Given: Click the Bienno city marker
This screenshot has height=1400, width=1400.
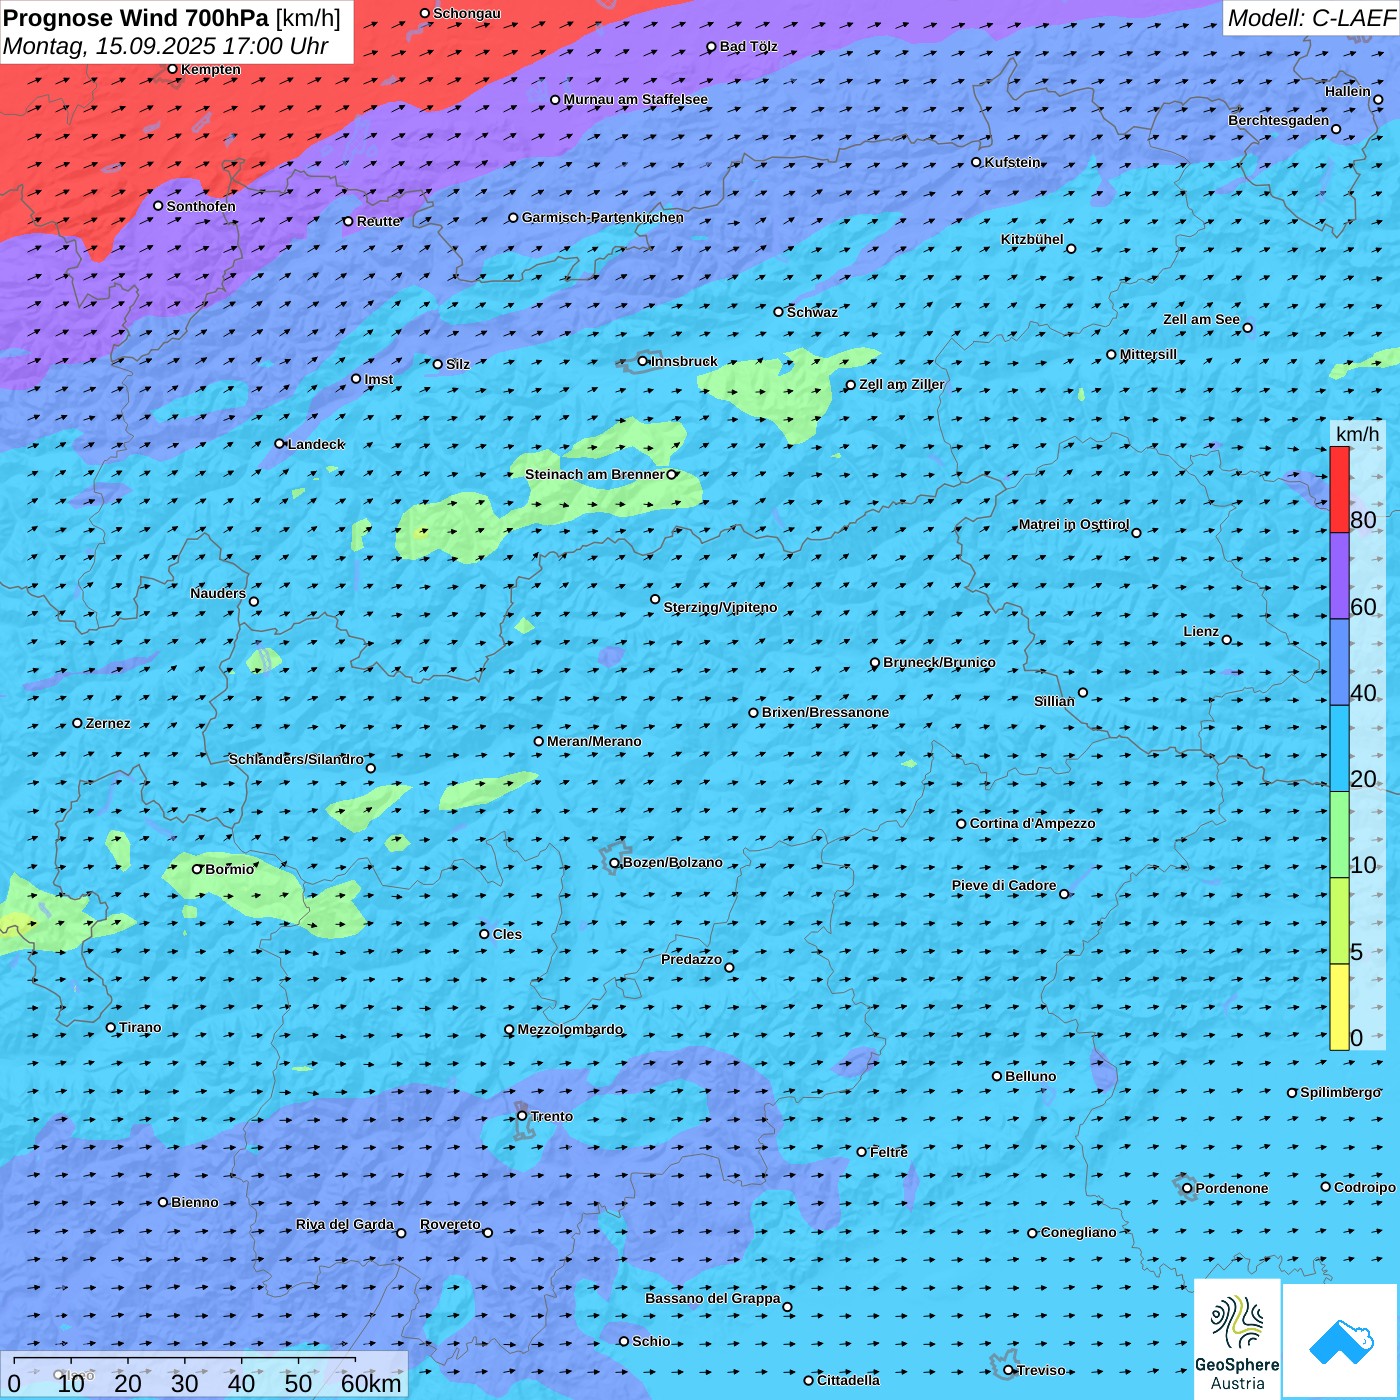Looking at the screenshot, I should click(163, 1202).
